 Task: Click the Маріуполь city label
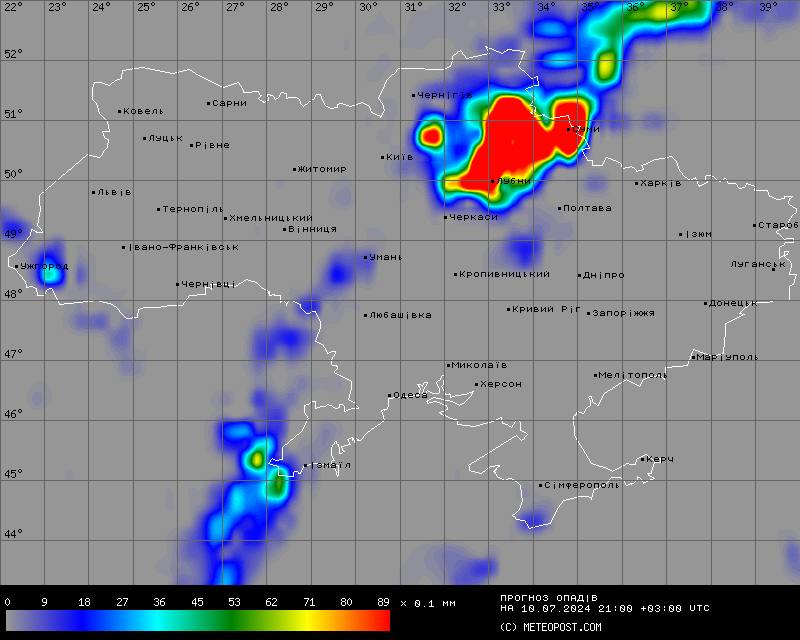tap(727, 357)
